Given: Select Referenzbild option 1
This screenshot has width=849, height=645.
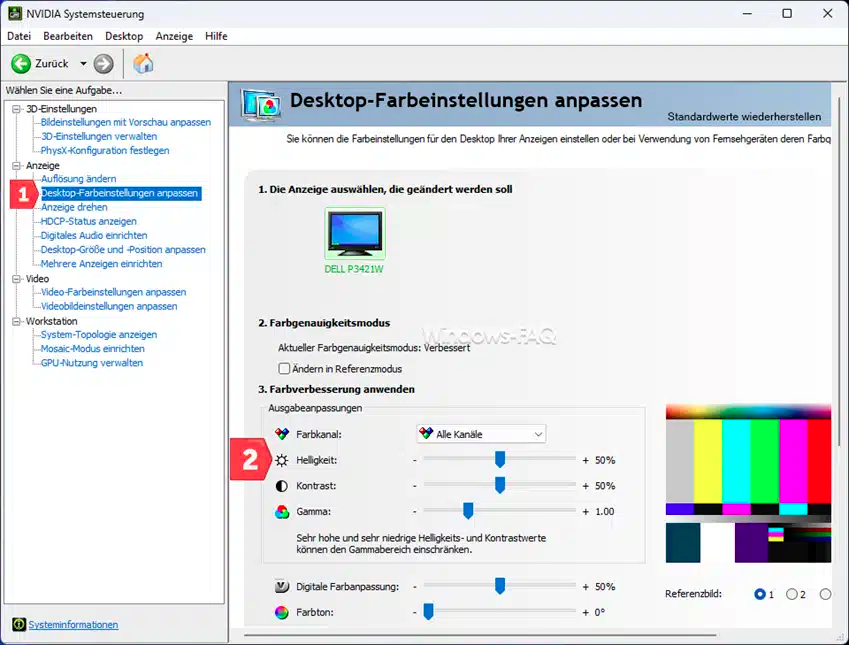Looking at the screenshot, I should (x=760, y=594).
